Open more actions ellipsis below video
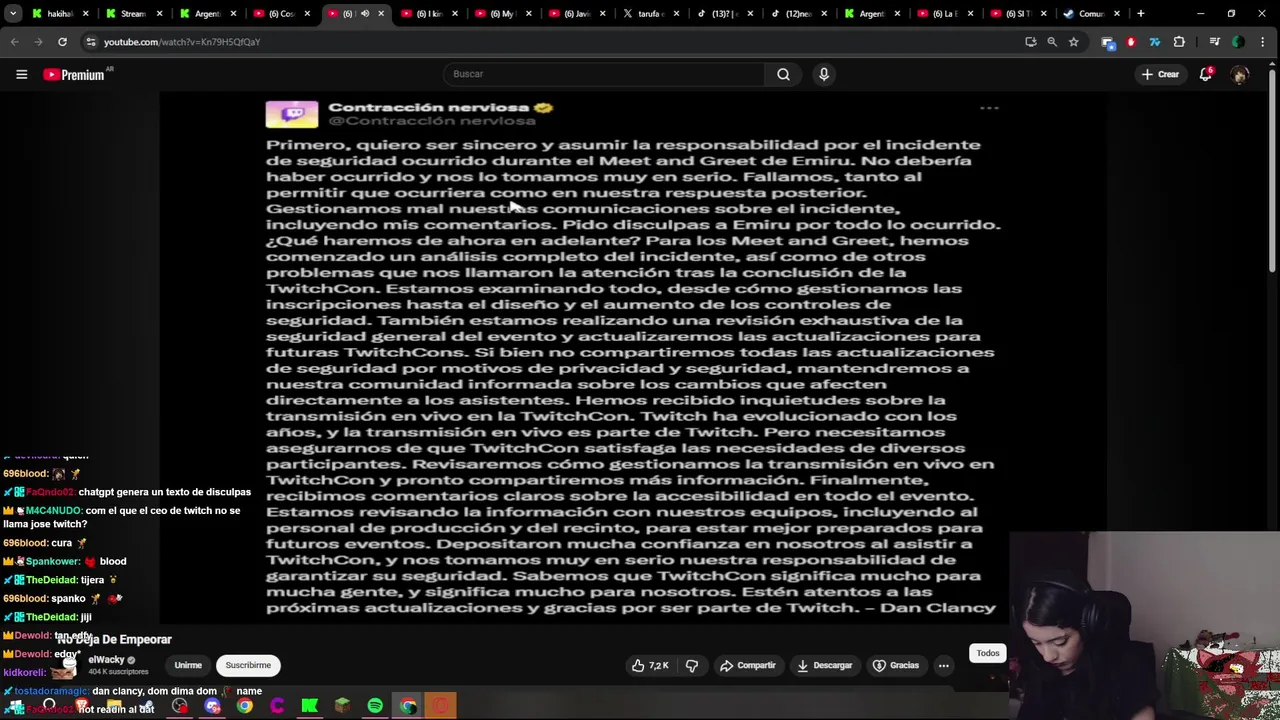 click(943, 665)
